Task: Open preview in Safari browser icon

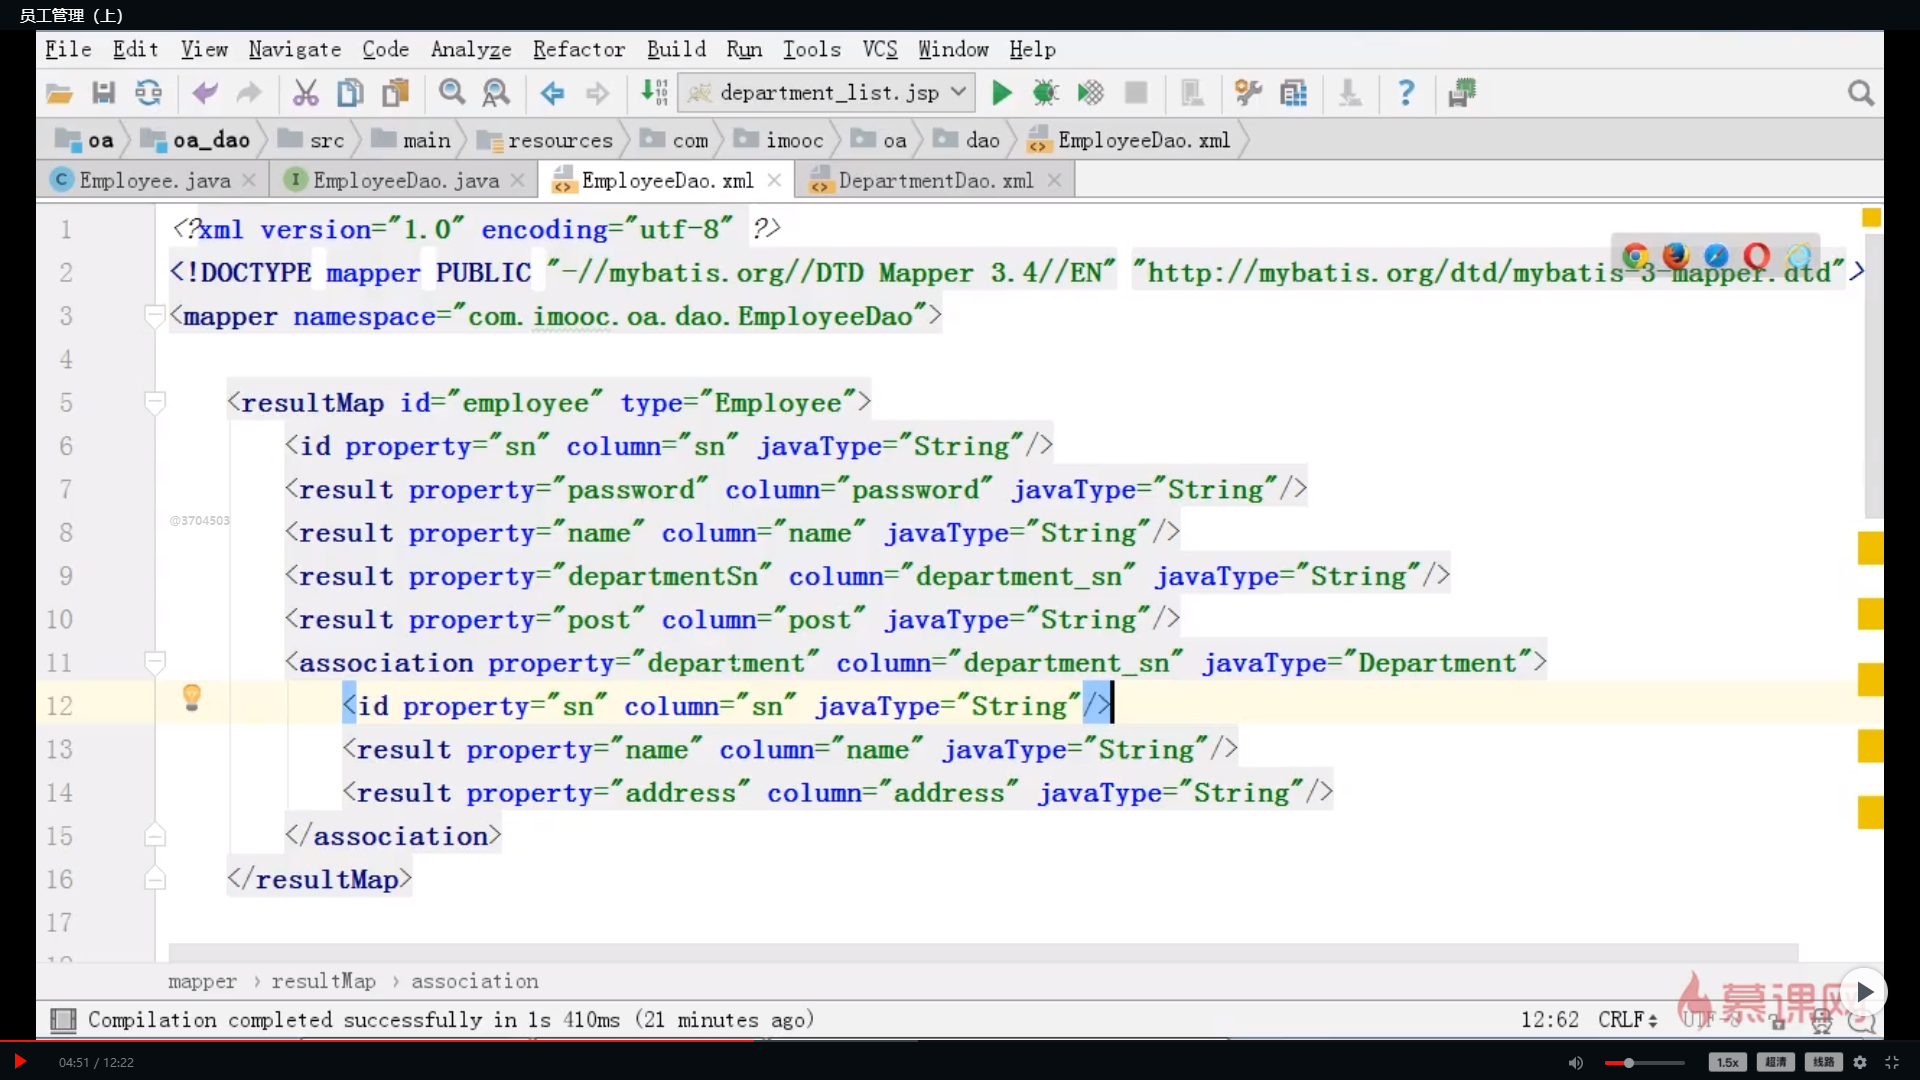Action: 1716,256
